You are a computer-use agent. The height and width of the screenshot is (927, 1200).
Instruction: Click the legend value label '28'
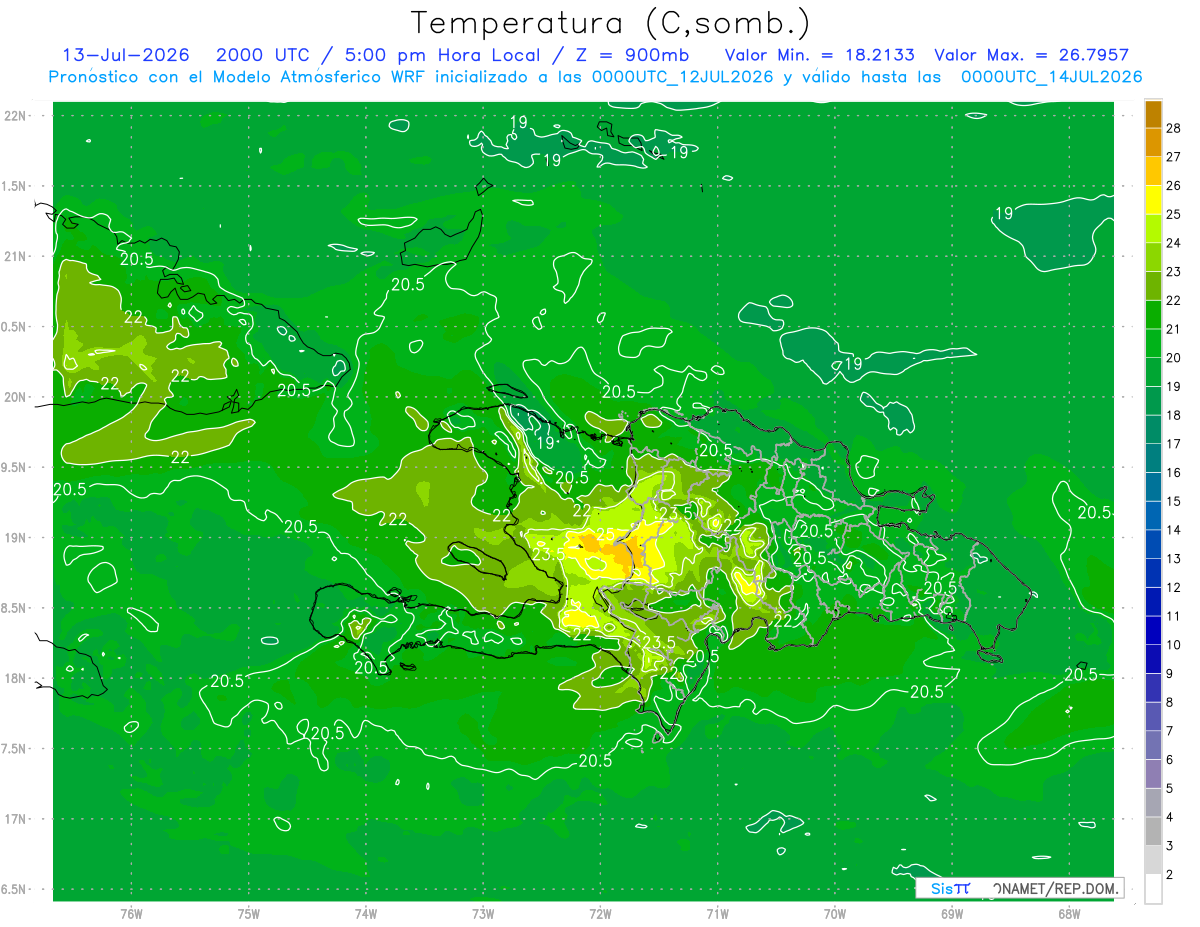(x=1174, y=128)
